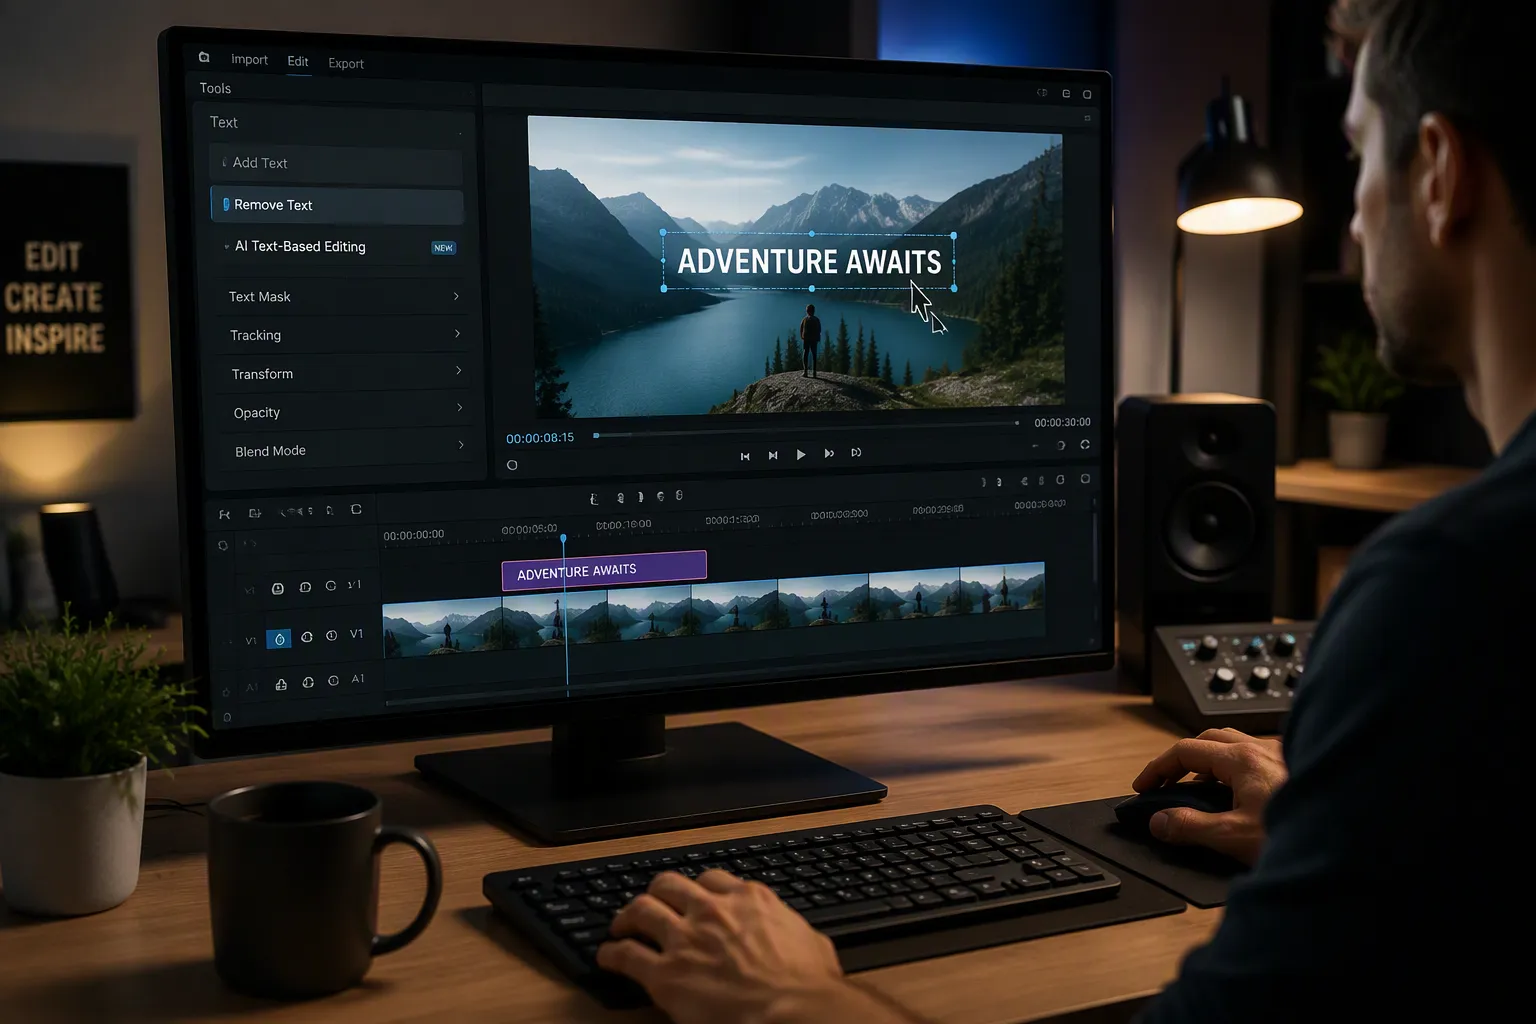Screen dimensions: 1536x1024
Task: Toggle the lock icon on the title track header
Action: (x=278, y=588)
